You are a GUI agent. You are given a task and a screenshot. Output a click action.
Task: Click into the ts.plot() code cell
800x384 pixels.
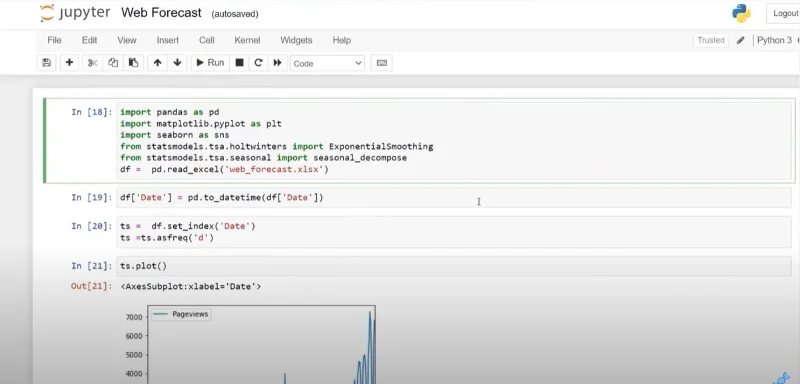[x=454, y=266]
